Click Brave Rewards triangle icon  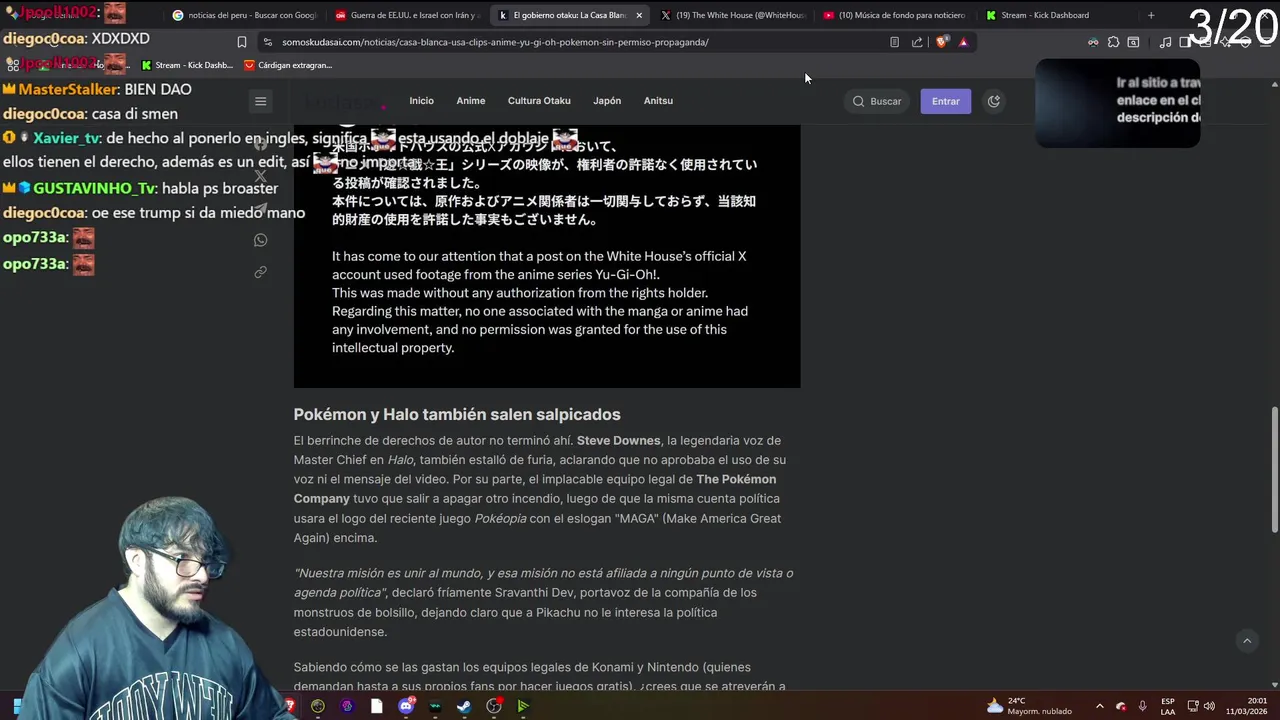pos(963,42)
